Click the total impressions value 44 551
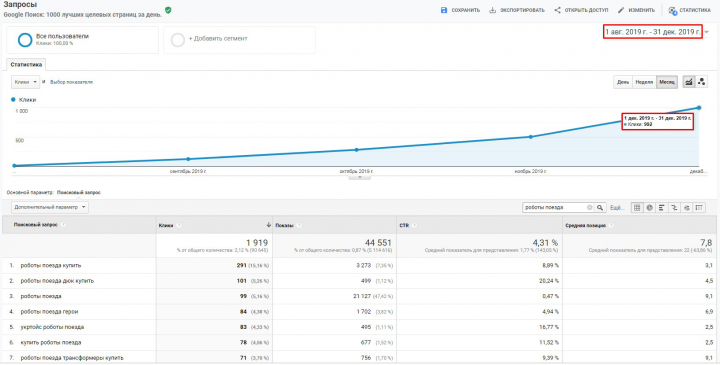The height and width of the screenshot is (365, 720). coord(377,242)
